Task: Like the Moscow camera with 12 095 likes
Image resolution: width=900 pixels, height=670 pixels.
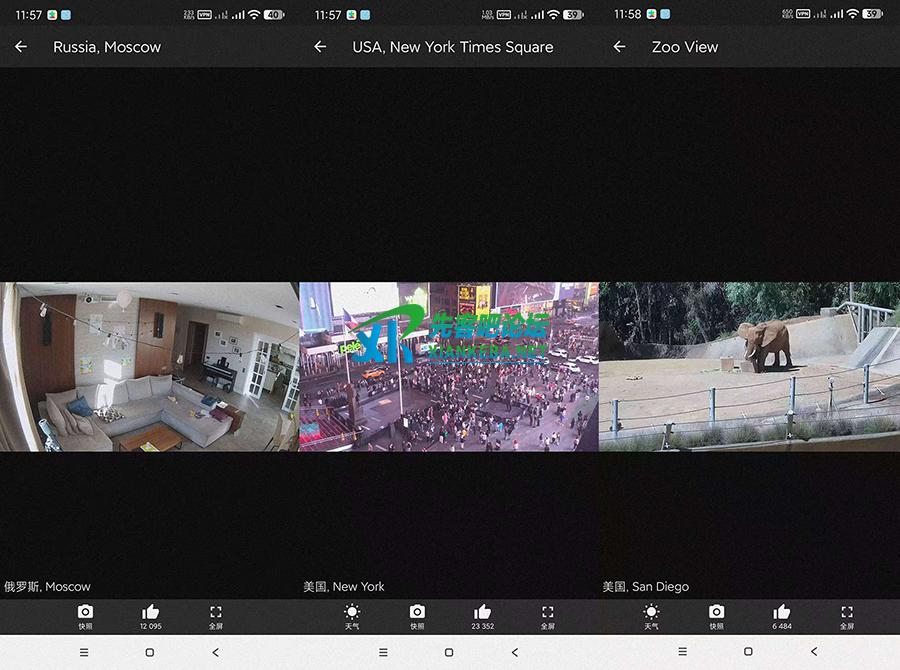Action: coord(151,615)
